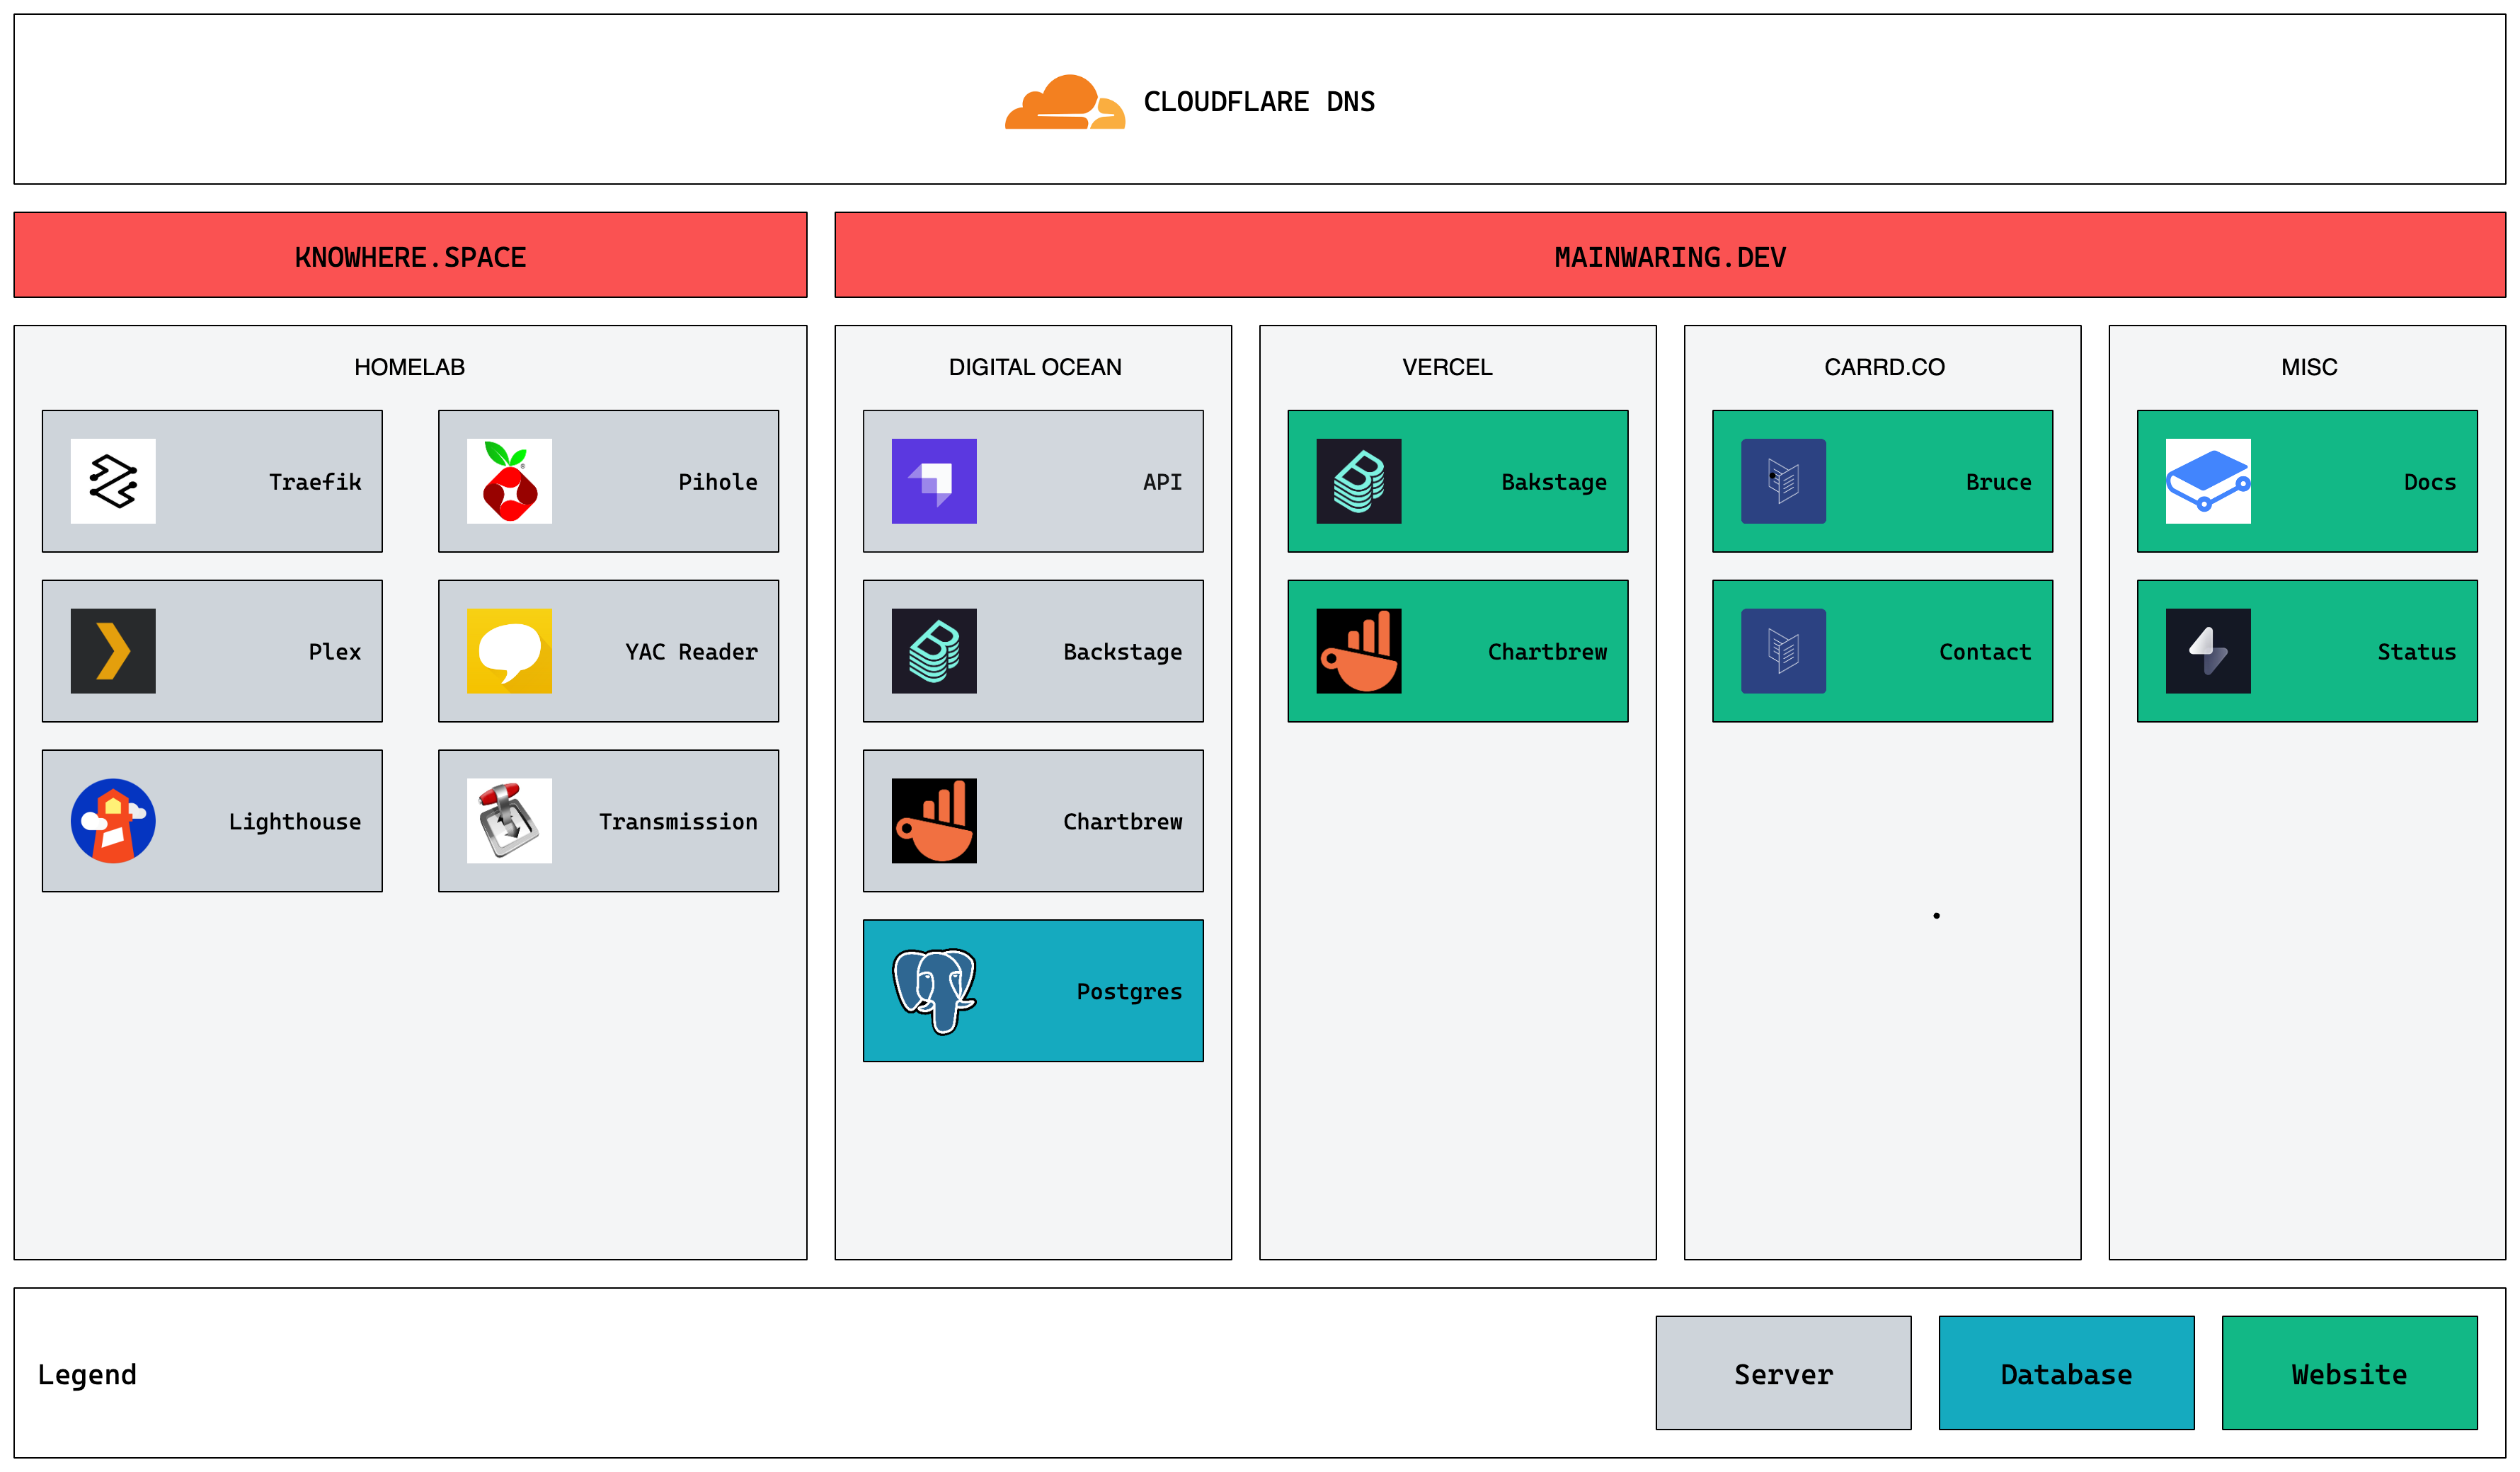Click the Server legend box
This screenshot has width=2520, height=1472.
(x=1783, y=1373)
